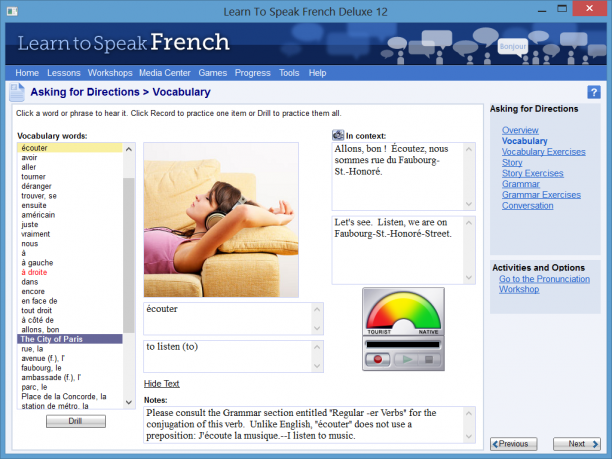
Task: Select 'tourner' in the vocabulary list
Action: 70,176
